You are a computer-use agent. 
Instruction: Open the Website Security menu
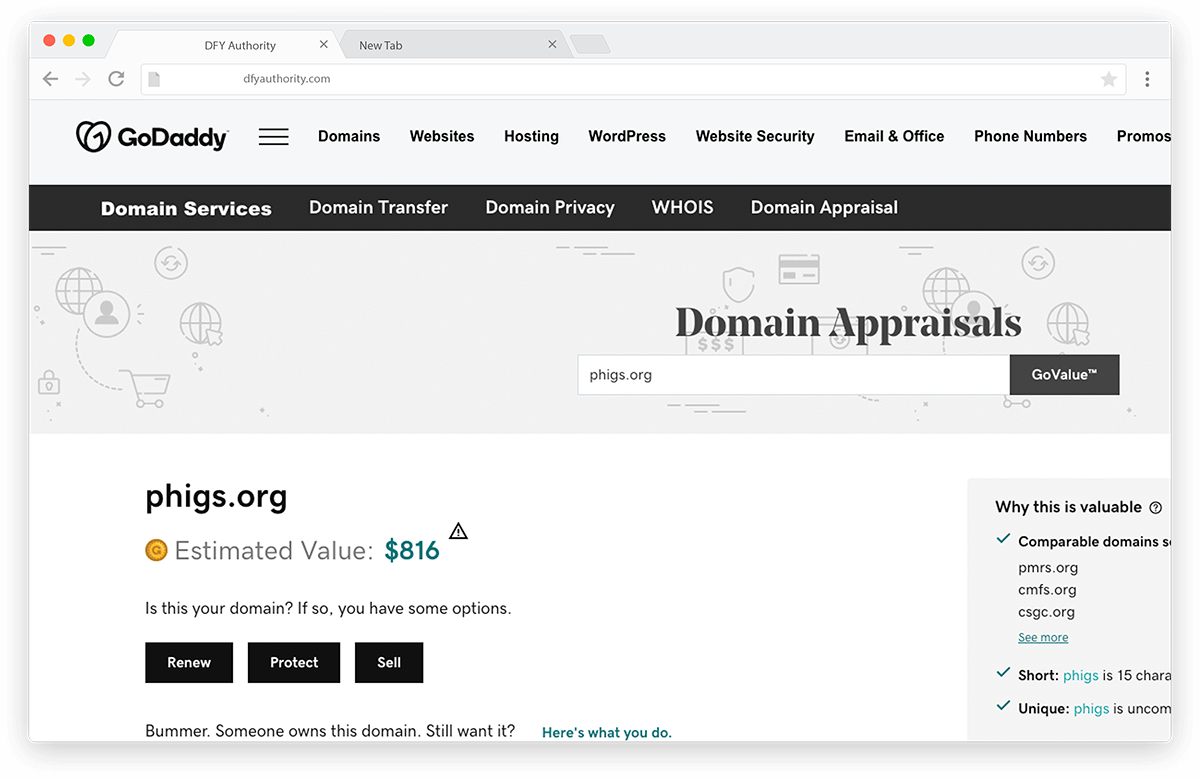(x=755, y=137)
